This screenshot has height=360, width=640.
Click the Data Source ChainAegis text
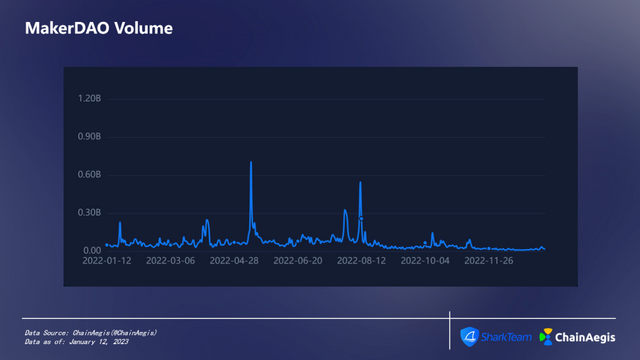tap(91, 333)
